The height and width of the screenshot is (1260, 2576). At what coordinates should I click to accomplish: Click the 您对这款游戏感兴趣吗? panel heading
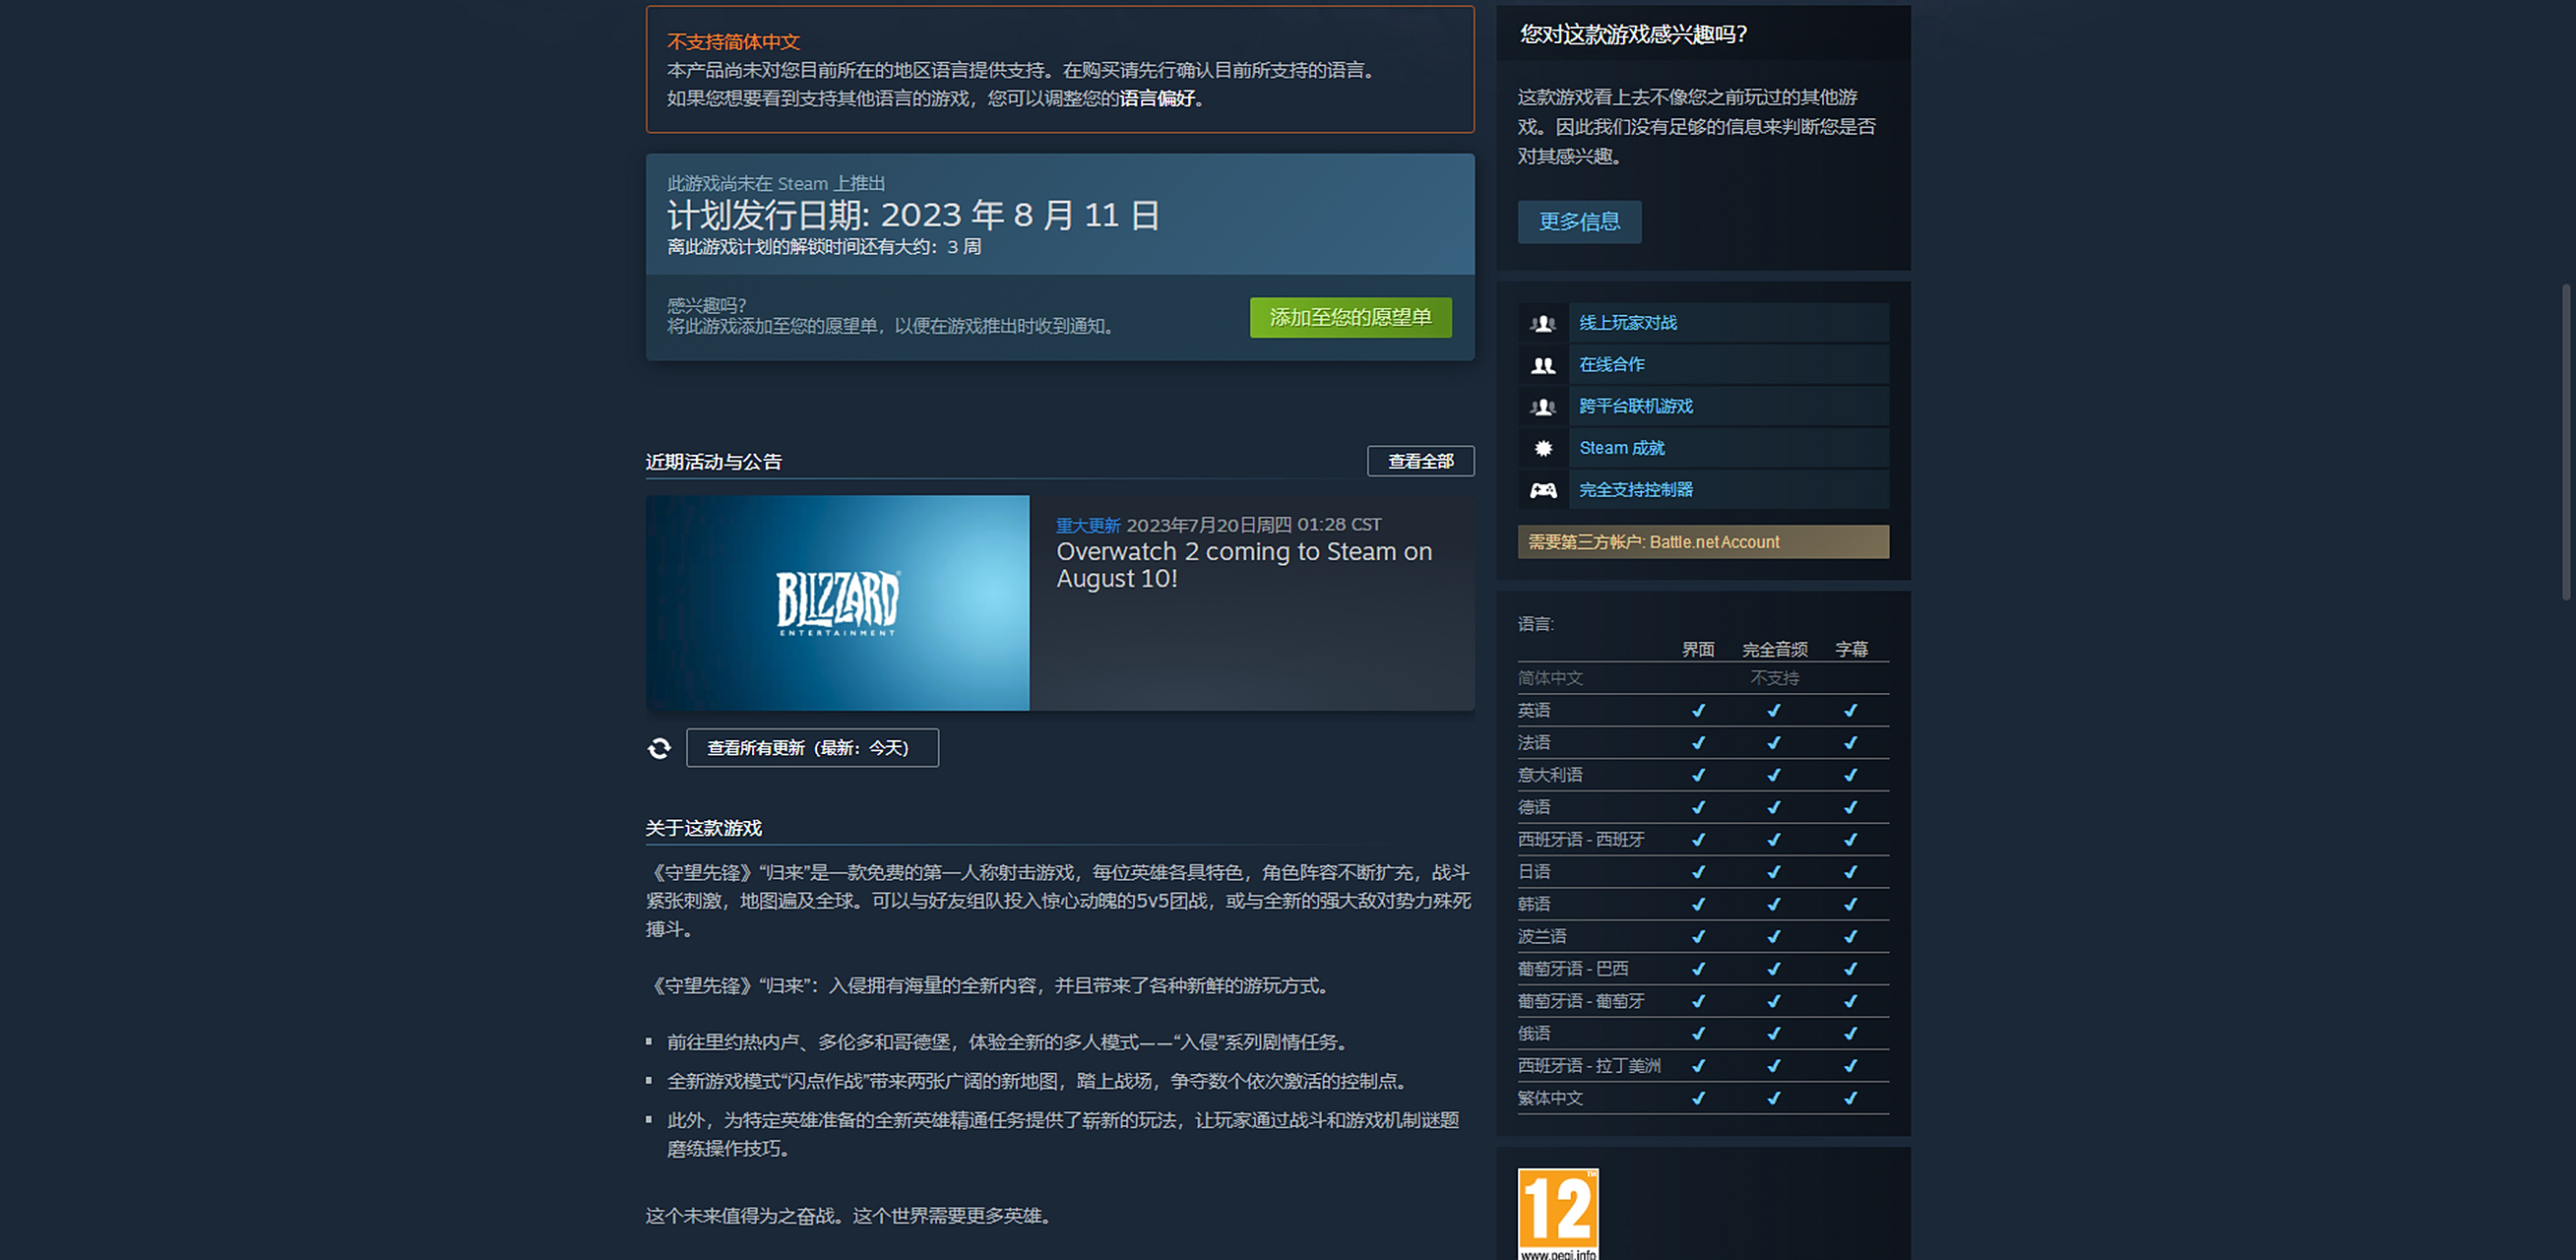coord(1634,34)
